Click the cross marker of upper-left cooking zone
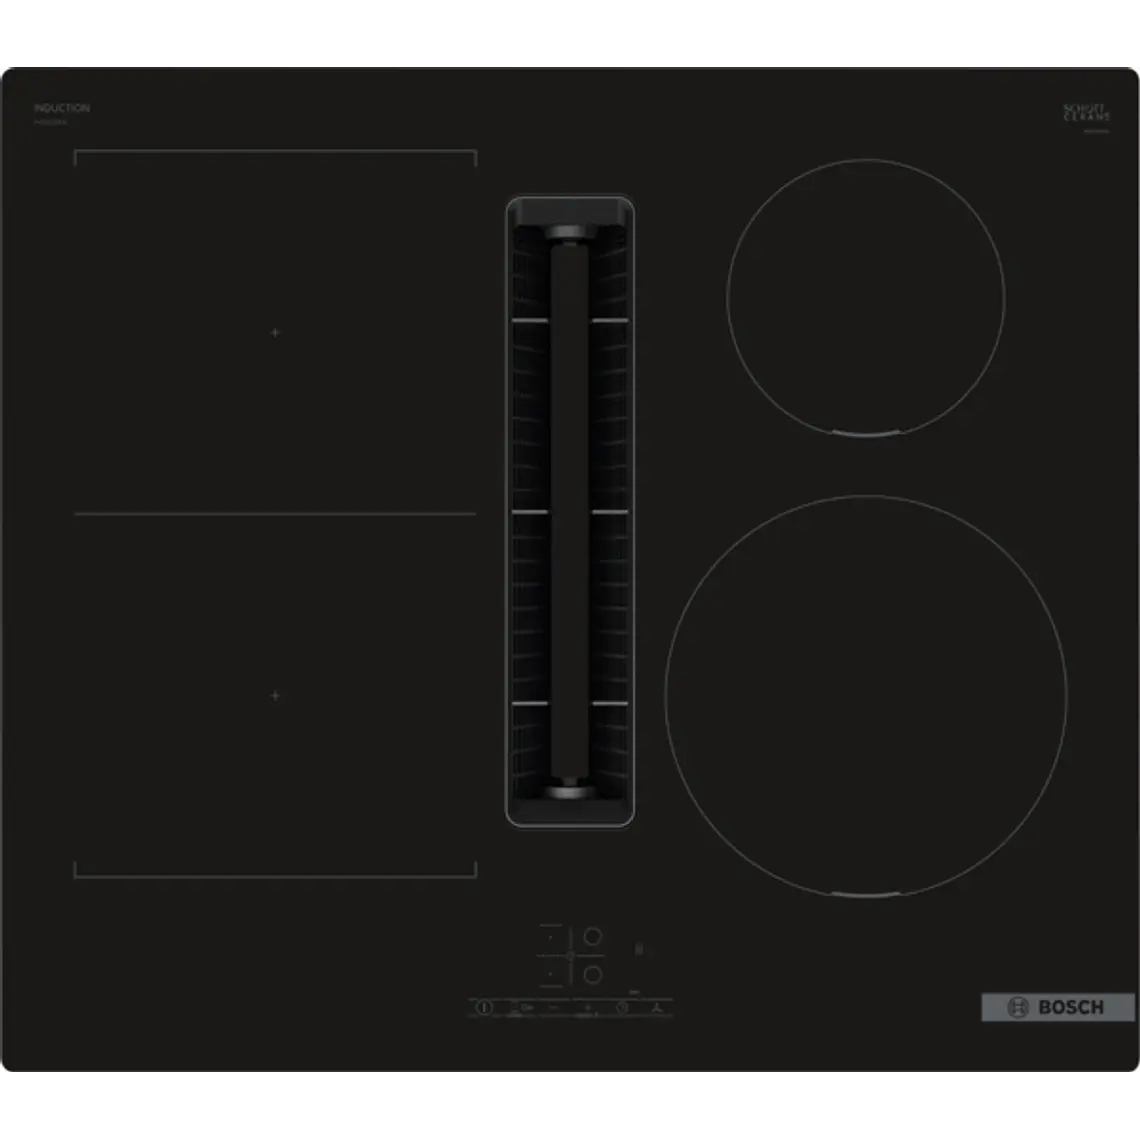Image resolution: width=1140 pixels, height=1140 pixels. coord(275,332)
